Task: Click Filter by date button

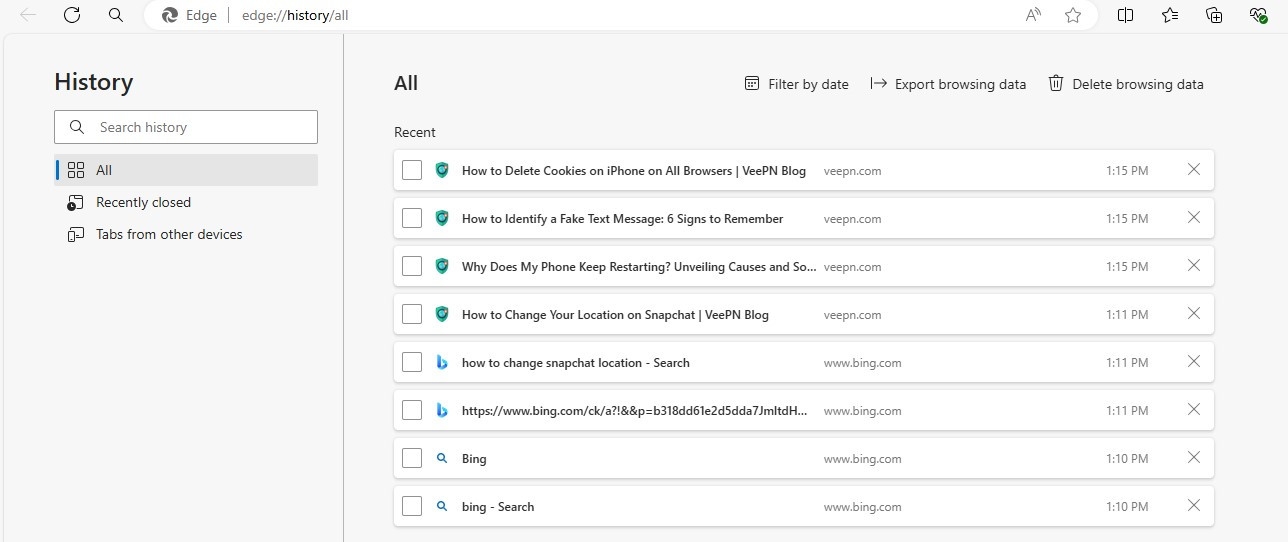Action: [x=797, y=84]
